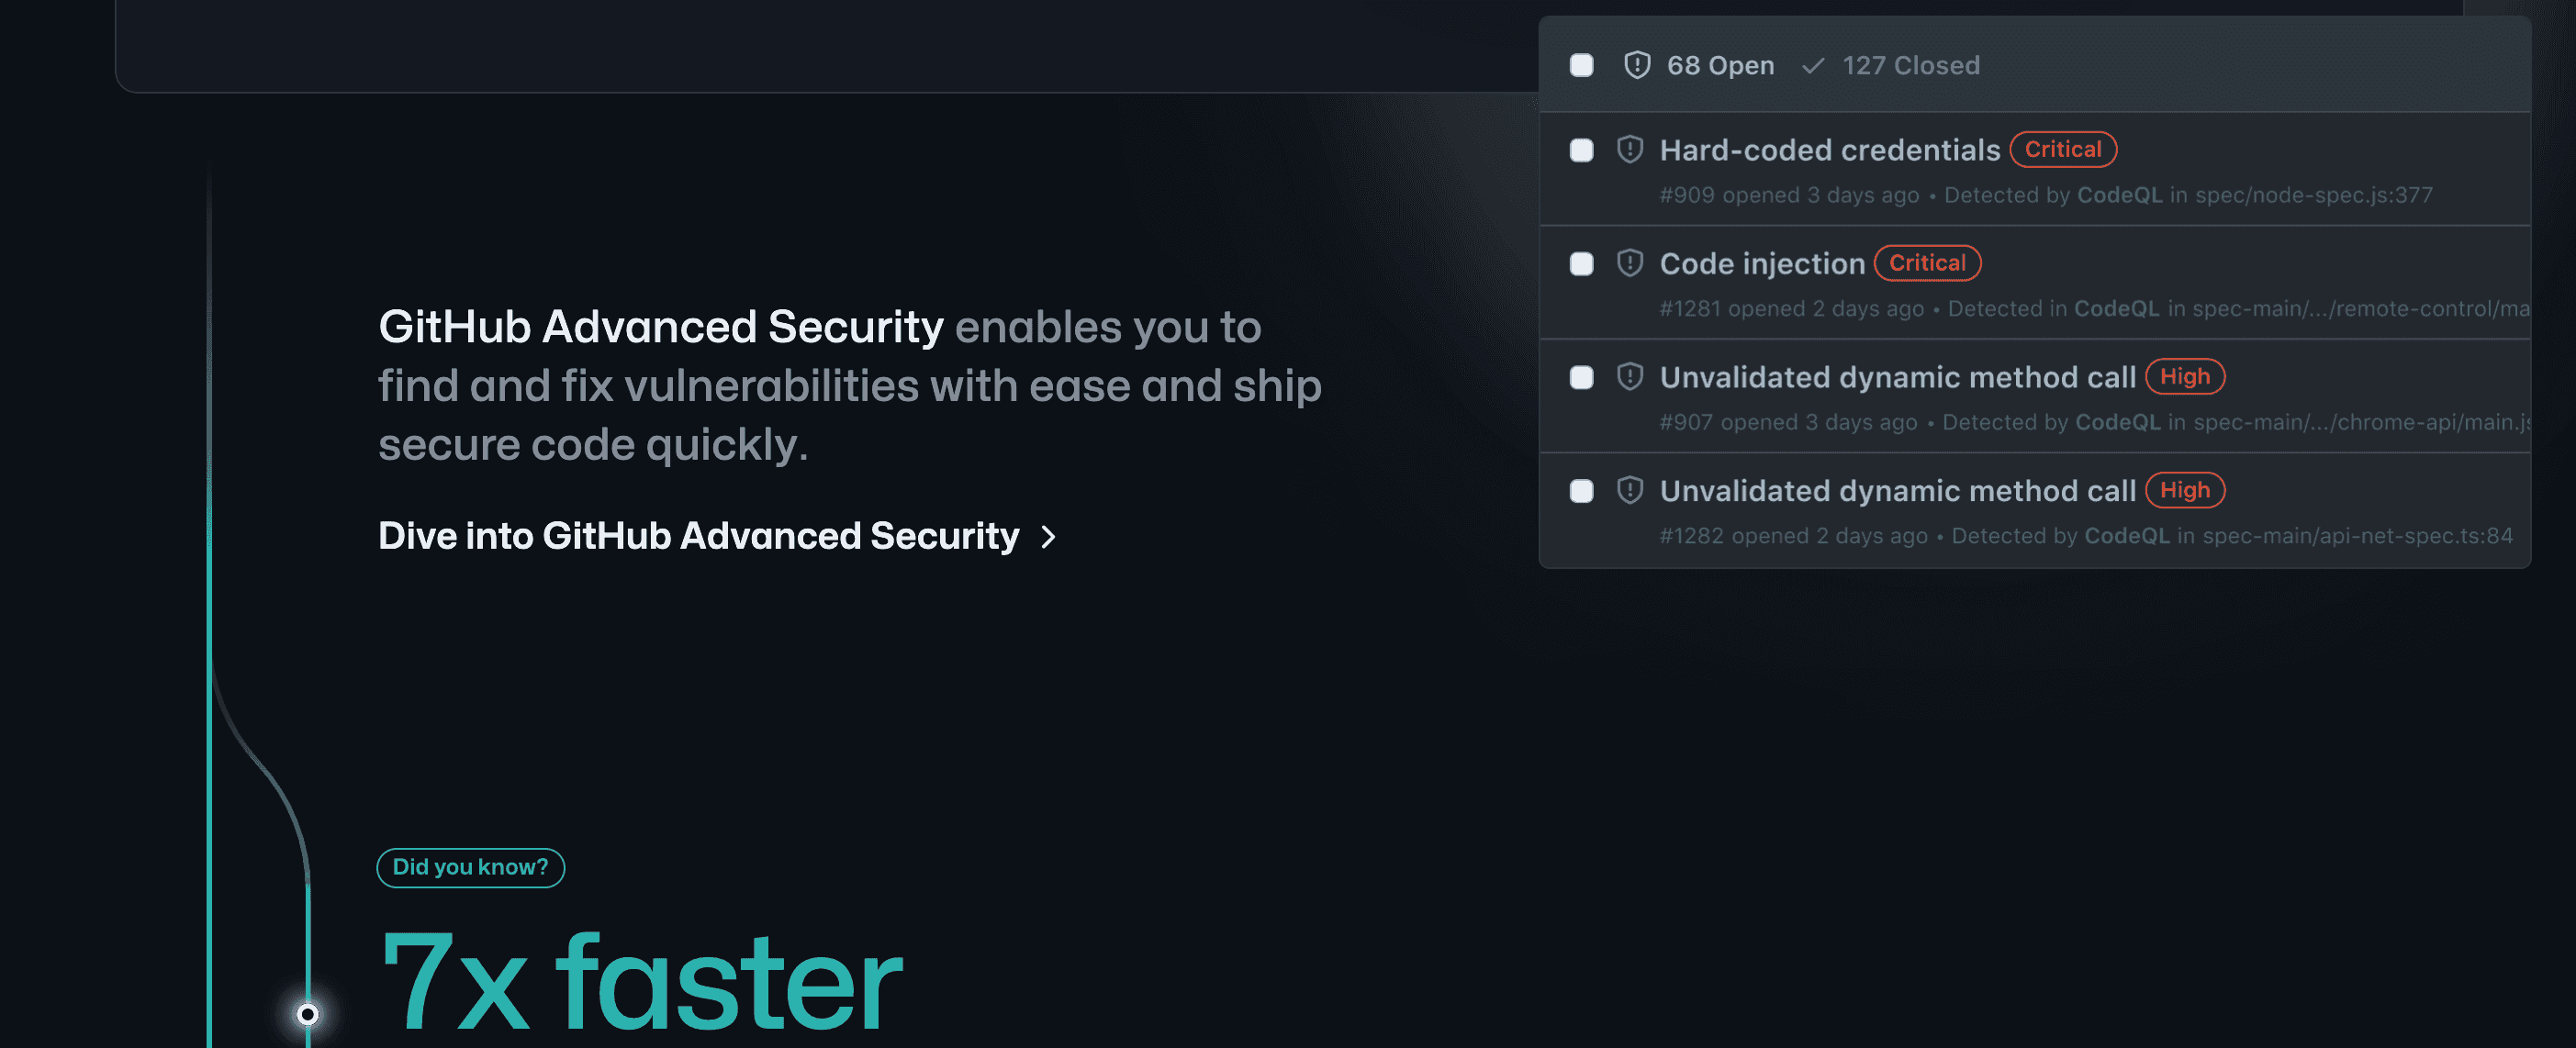This screenshot has width=2576, height=1048.
Task: Click the checkmark icon next to 127 Closed
Action: coord(1811,65)
